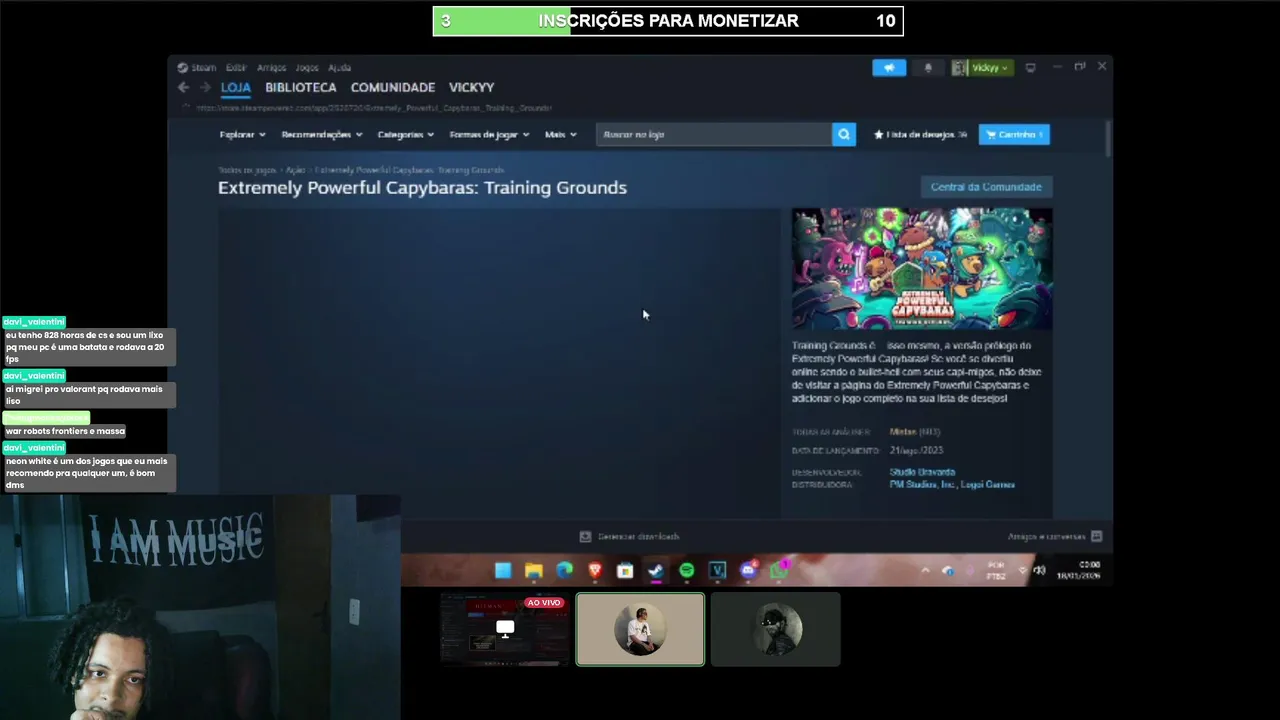Open the PM Studios, Inc. publisher link
The height and width of the screenshot is (720, 1280).
click(922, 484)
